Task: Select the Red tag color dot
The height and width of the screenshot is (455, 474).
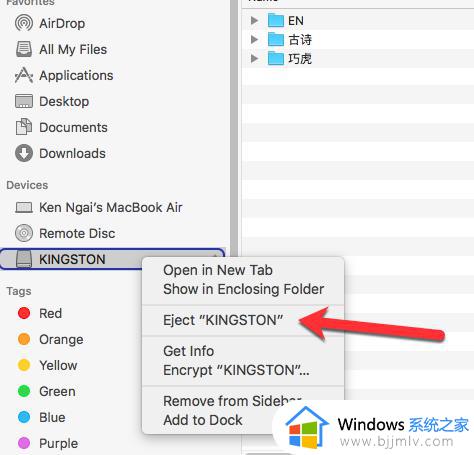Action: click(24, 313)
